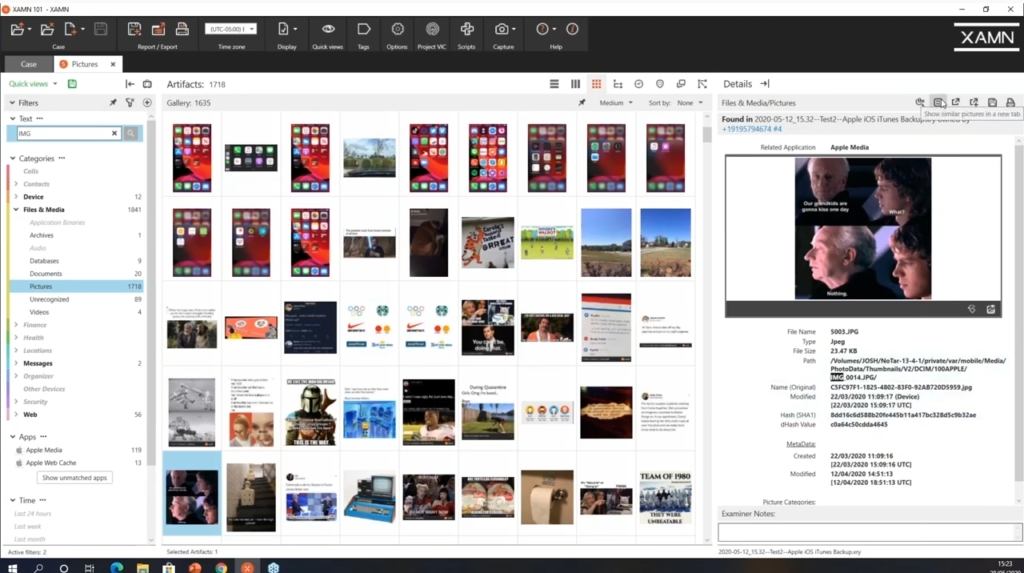The width and height of the screenshot is (1024, 573).
Task: Switch to connection tree view
Action: 618,84
